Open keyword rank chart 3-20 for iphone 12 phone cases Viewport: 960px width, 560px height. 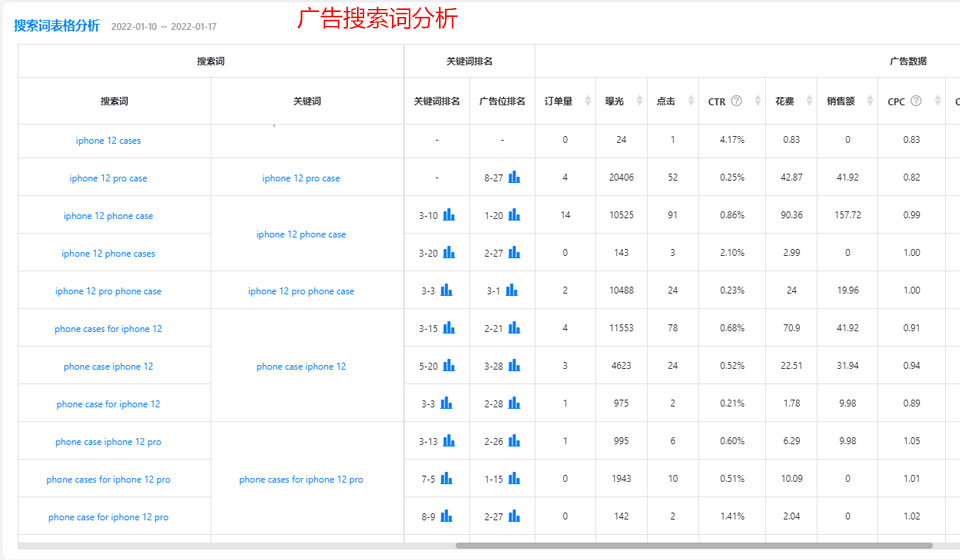pos(449,252)
